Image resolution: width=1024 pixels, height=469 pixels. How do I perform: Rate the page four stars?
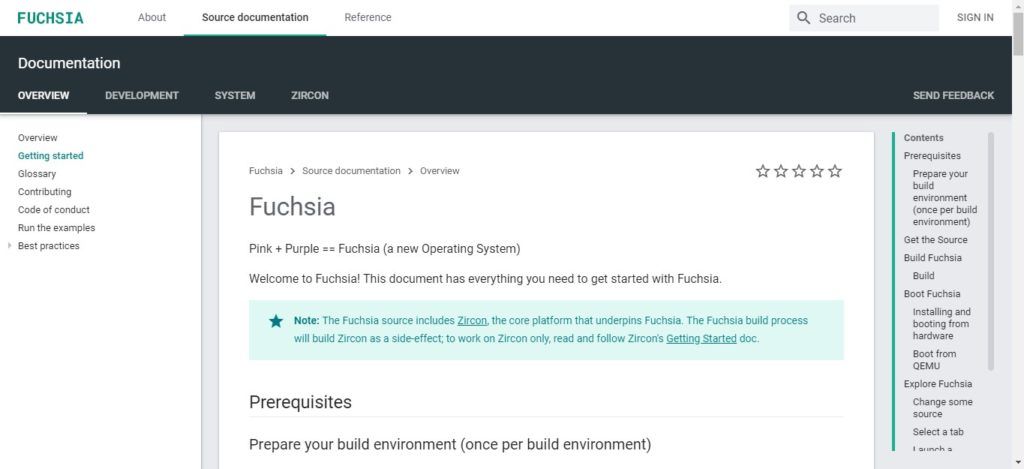pyautogui.click(x=817, y=171)
